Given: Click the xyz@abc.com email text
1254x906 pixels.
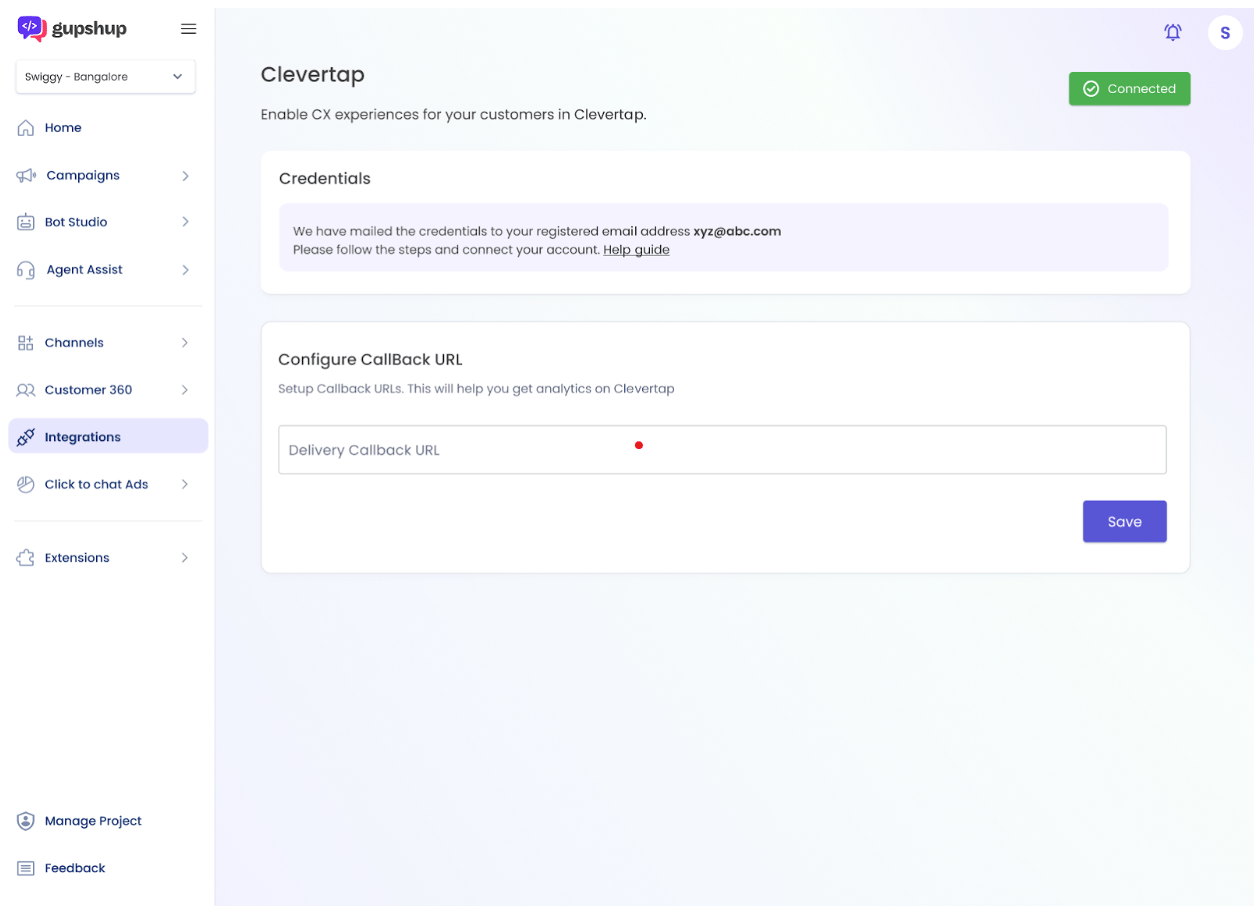Looking at the screenshot, I should [x=737, y=231].
